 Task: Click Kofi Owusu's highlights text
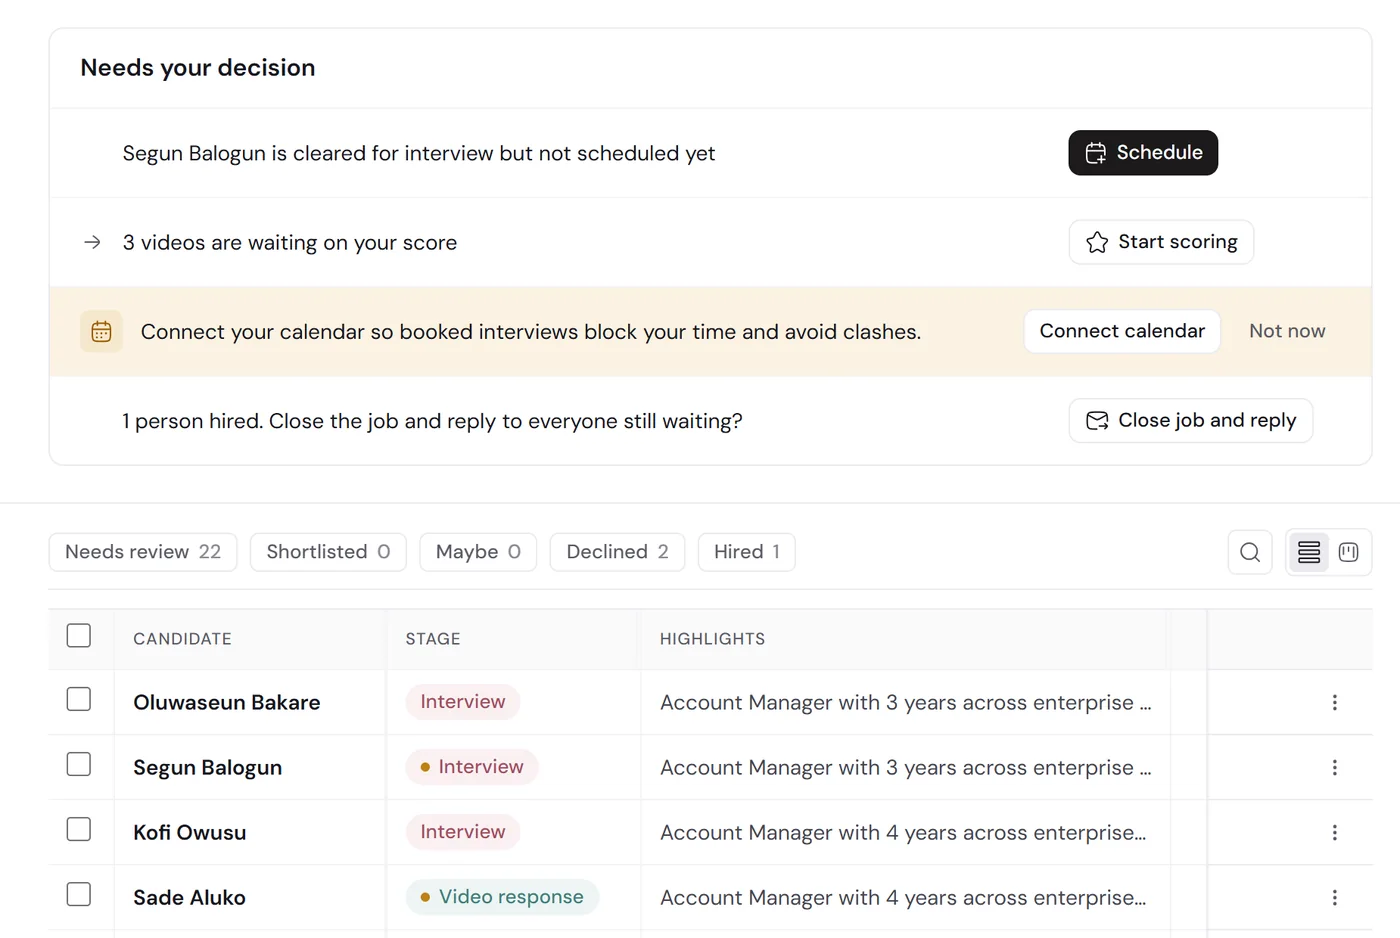point(903,833)
